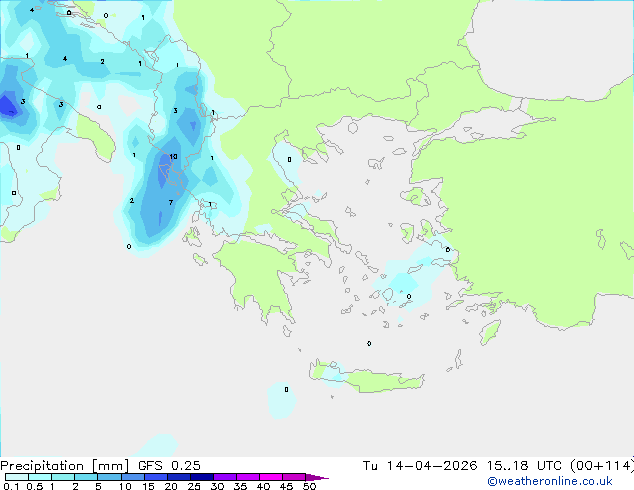Click the 45–50 mm legend swatch
Screen dimensions: 634x490
point(294,477)
